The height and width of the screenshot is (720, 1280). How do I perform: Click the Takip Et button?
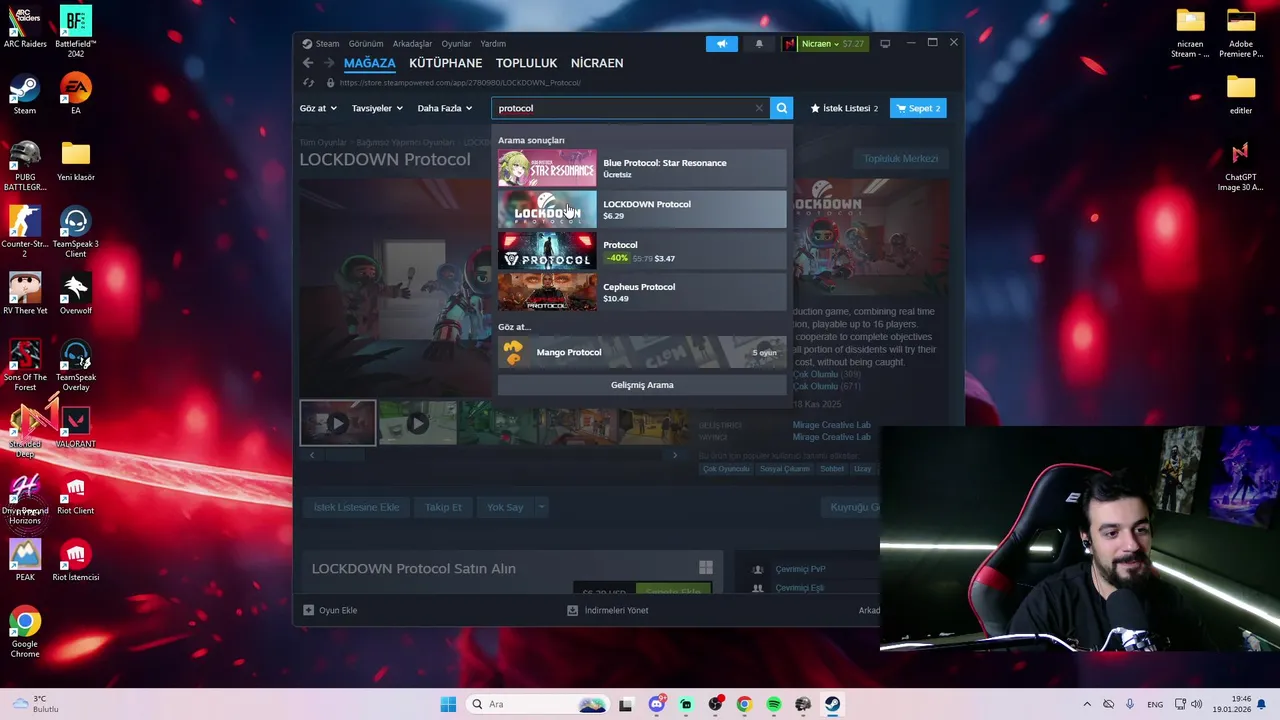pyautogui.click(x=443, y=507)
